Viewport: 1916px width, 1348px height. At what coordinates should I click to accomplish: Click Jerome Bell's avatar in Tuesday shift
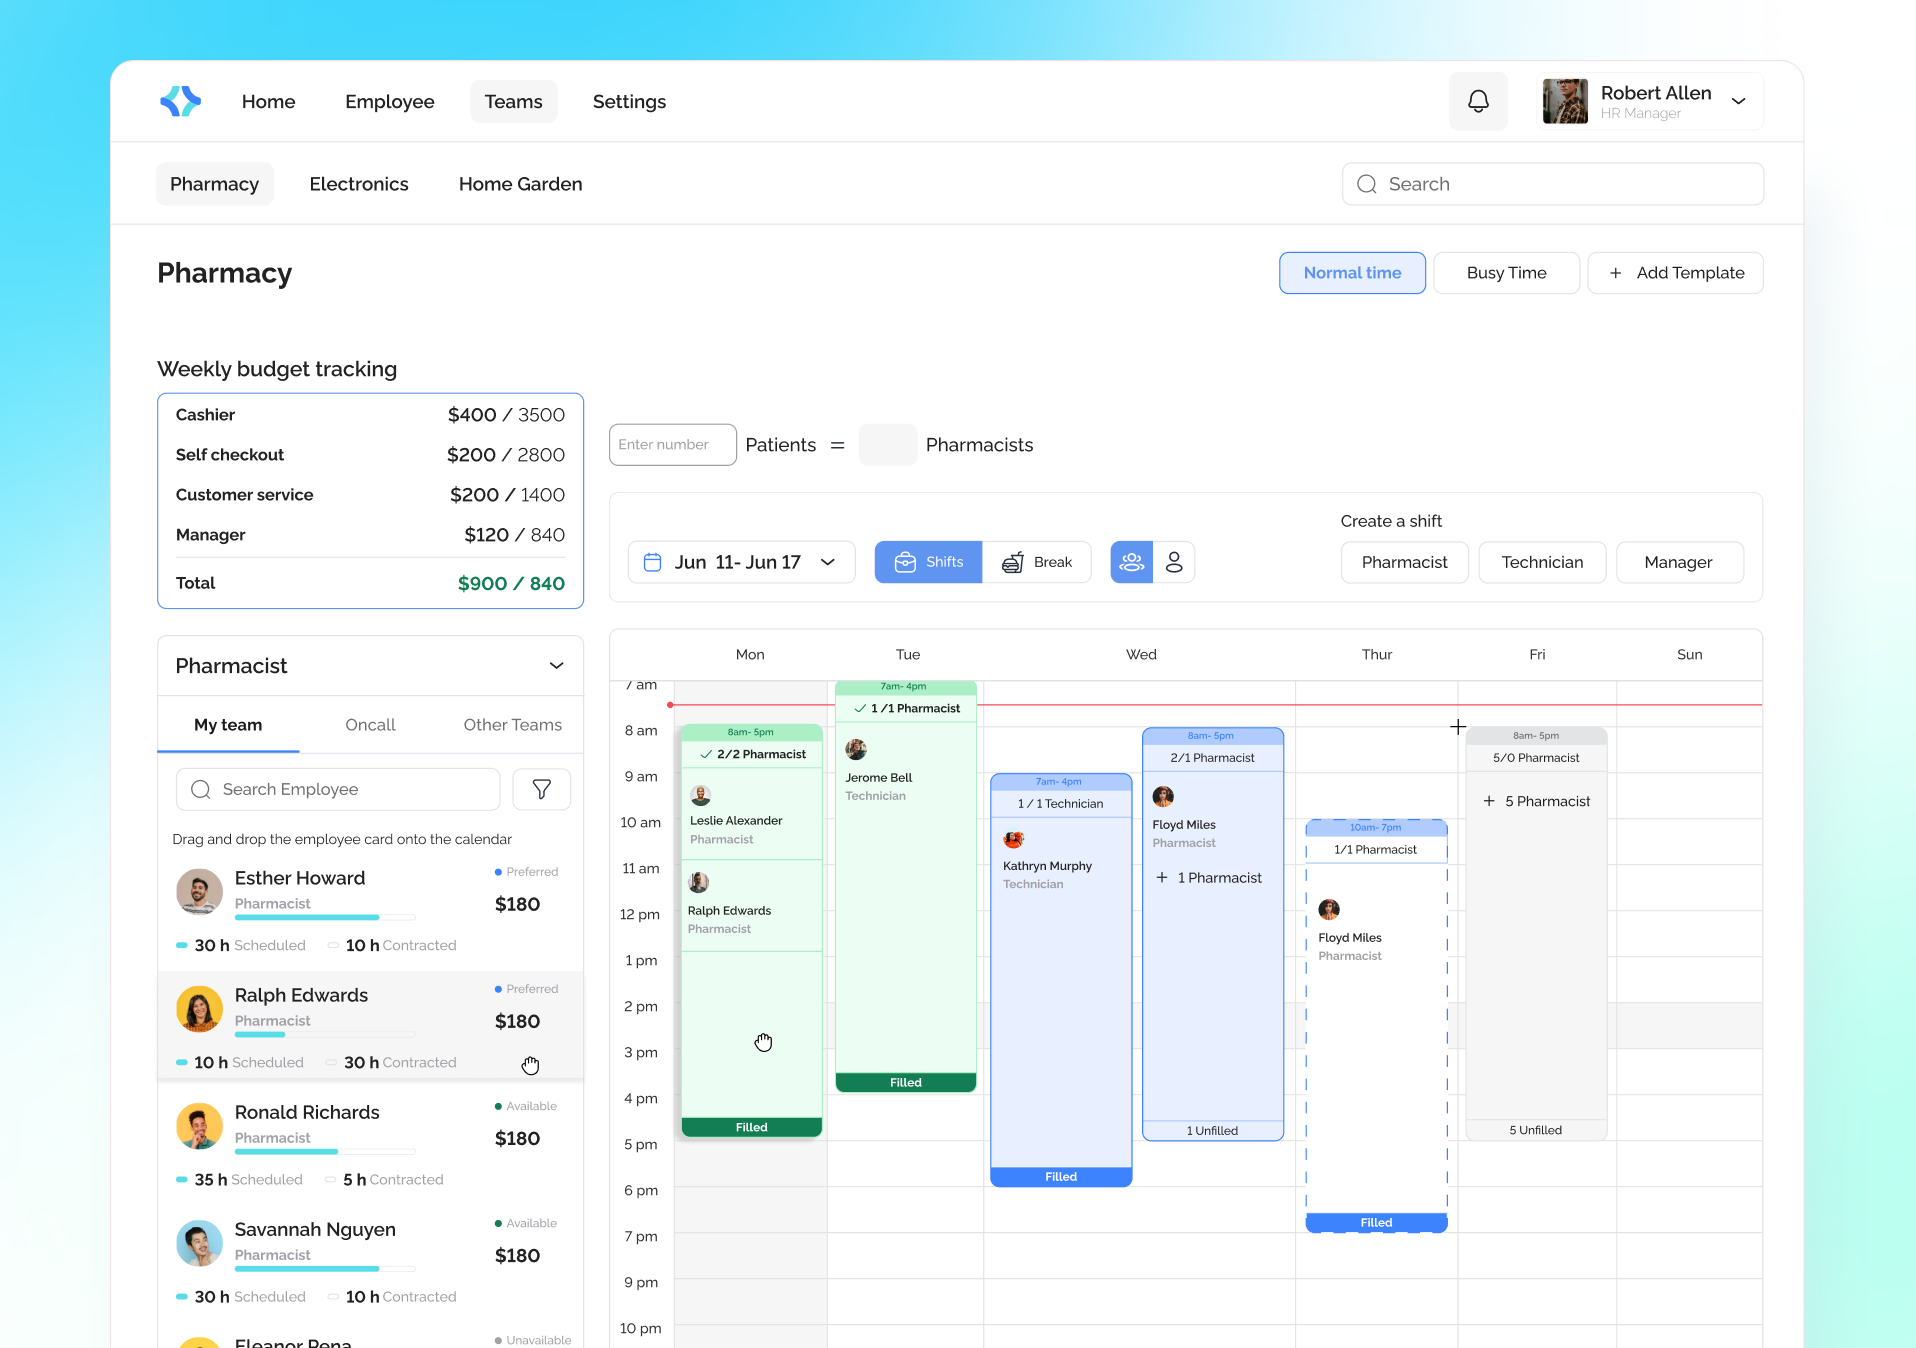856,749
